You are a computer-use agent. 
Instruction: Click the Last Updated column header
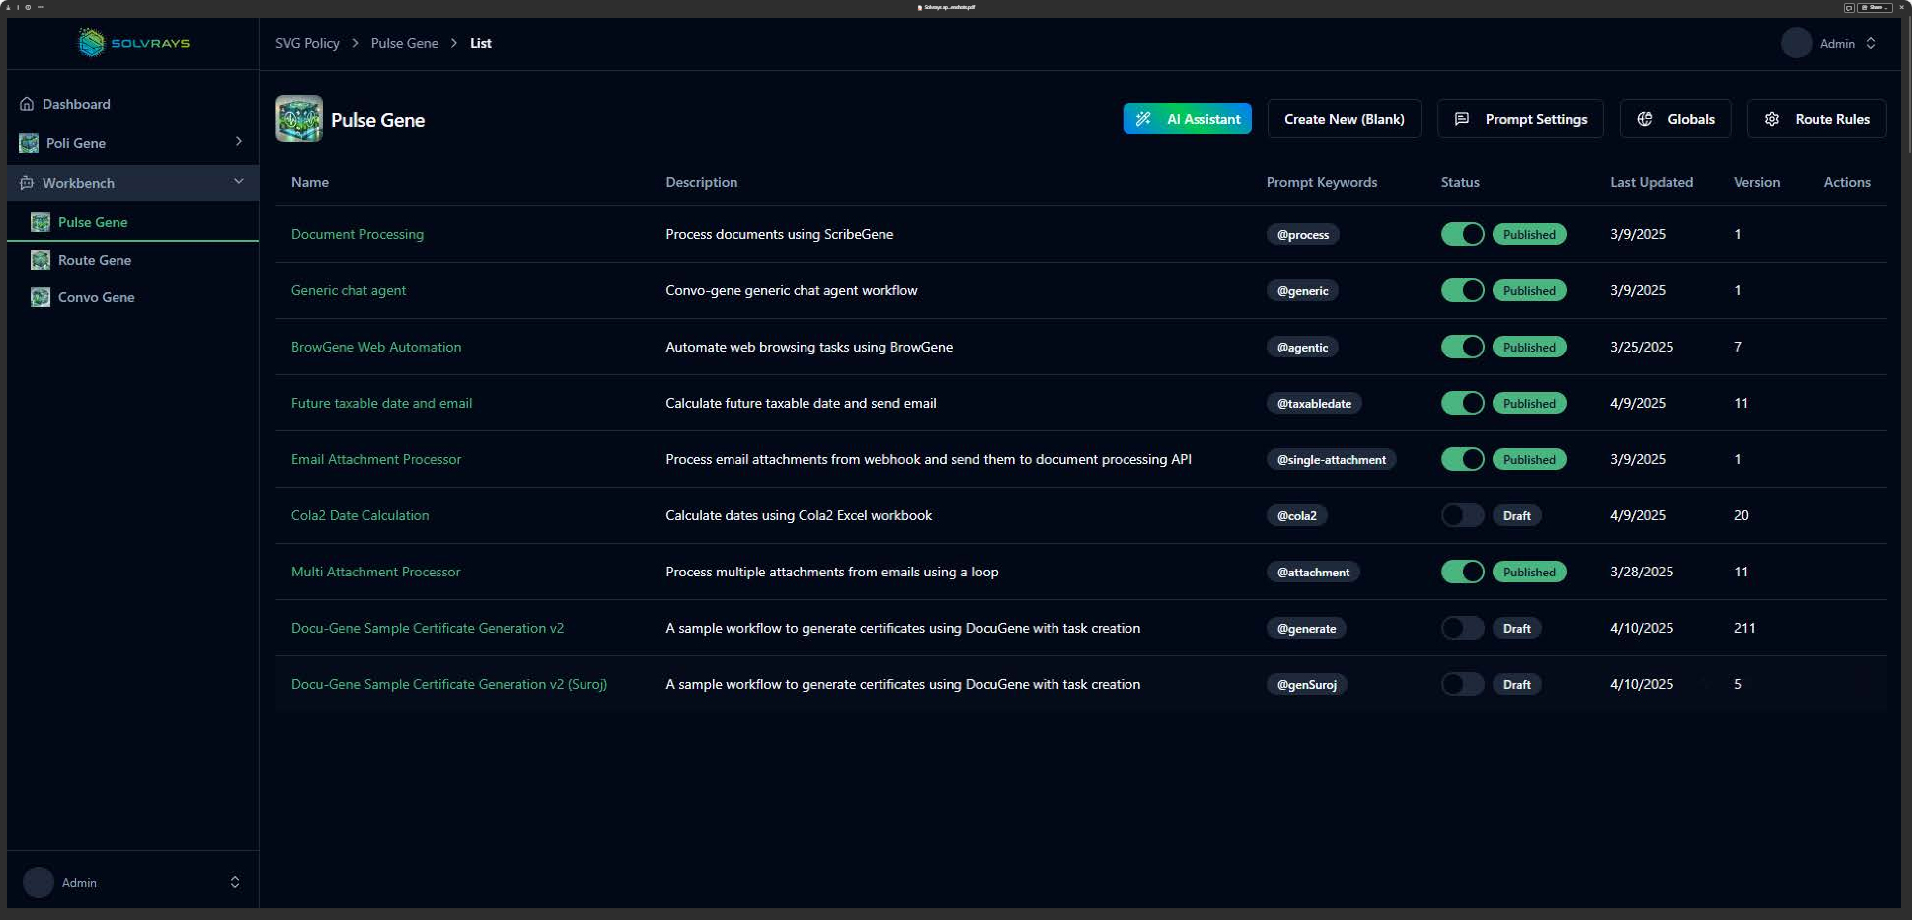[1651, 182]
